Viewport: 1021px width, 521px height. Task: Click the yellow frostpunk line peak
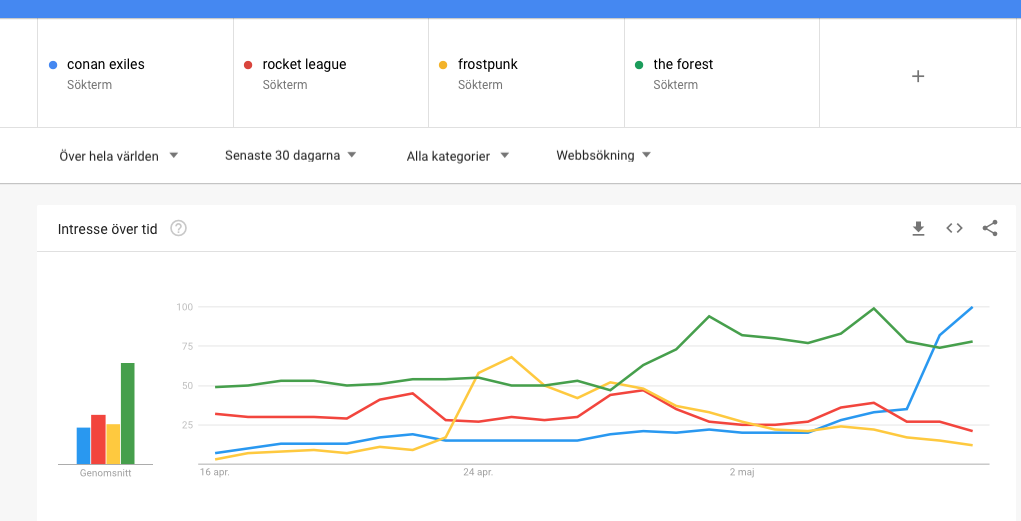click(x=511, y=357)
